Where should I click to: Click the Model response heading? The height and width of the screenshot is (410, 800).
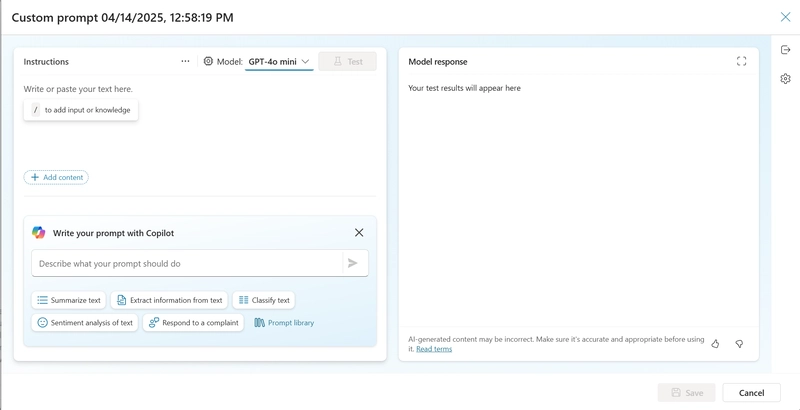tap(438, 61)
